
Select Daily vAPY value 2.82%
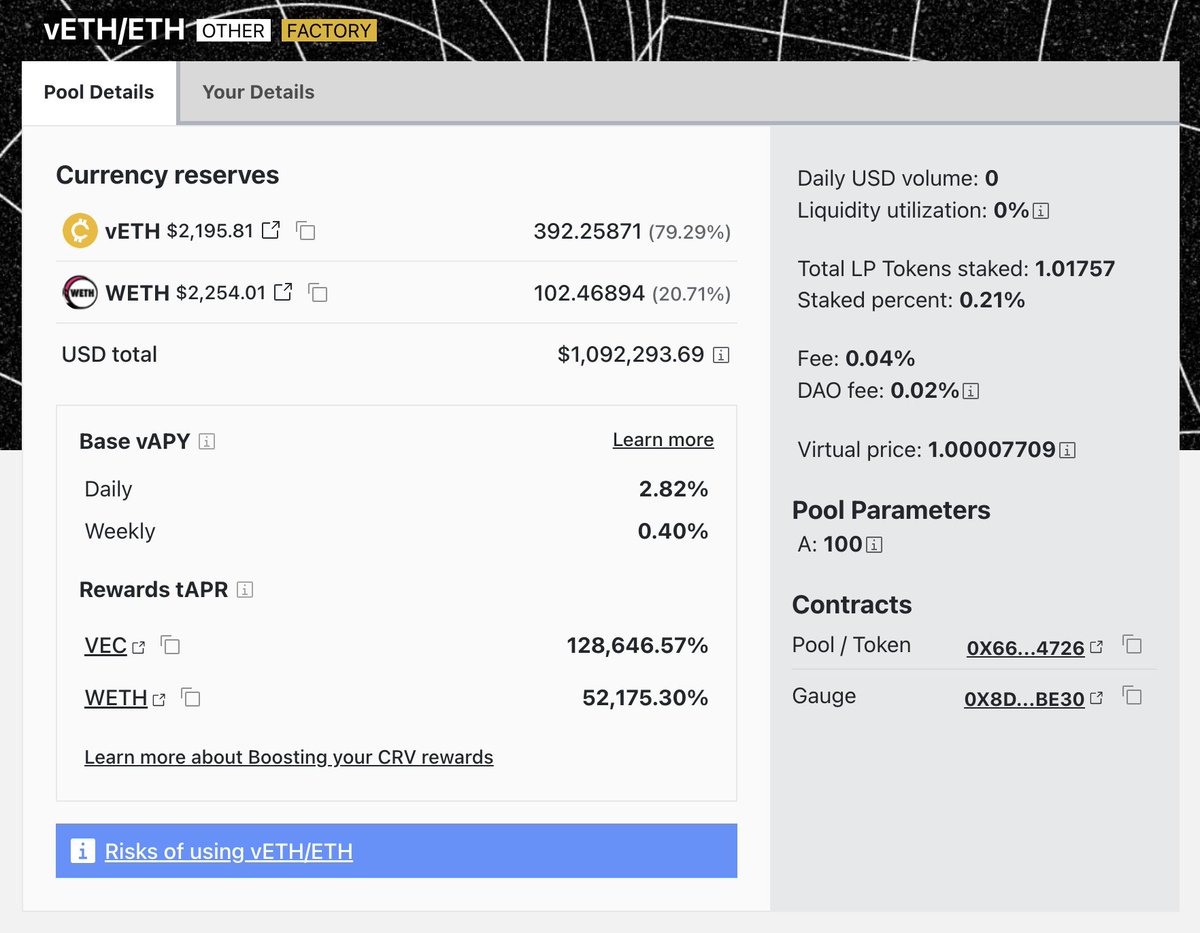673,489
